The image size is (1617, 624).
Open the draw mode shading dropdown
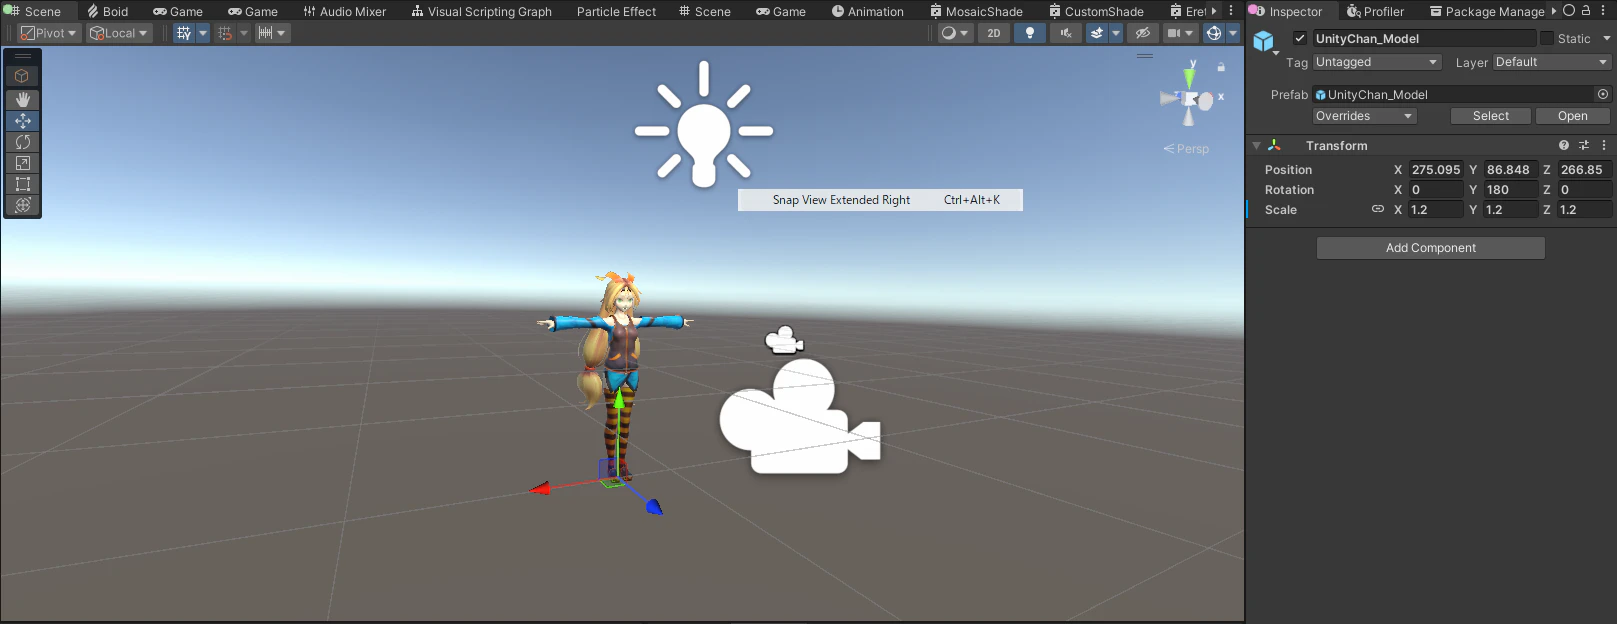pyautogui.click(x=955, y=33)
